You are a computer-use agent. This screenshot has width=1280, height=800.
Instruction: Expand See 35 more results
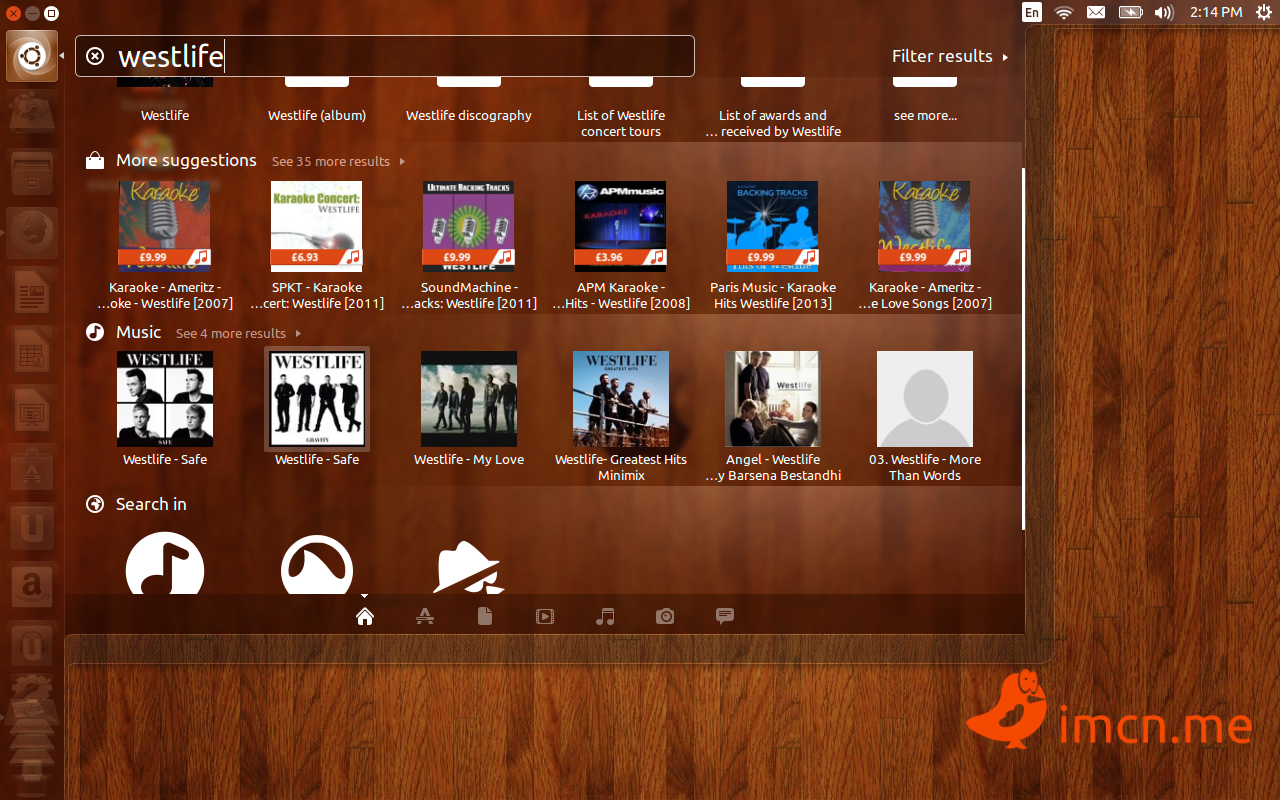pos(338,161)
